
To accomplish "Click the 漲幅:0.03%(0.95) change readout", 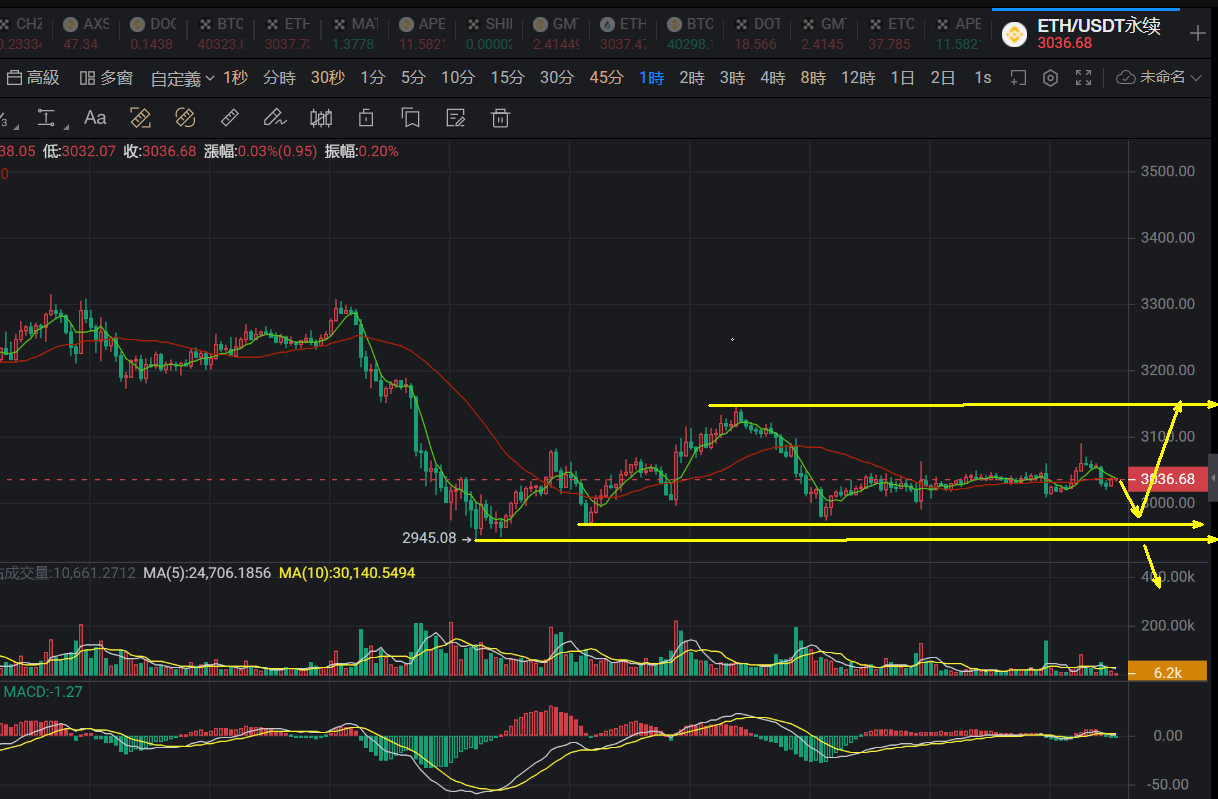I will point(260,151).
